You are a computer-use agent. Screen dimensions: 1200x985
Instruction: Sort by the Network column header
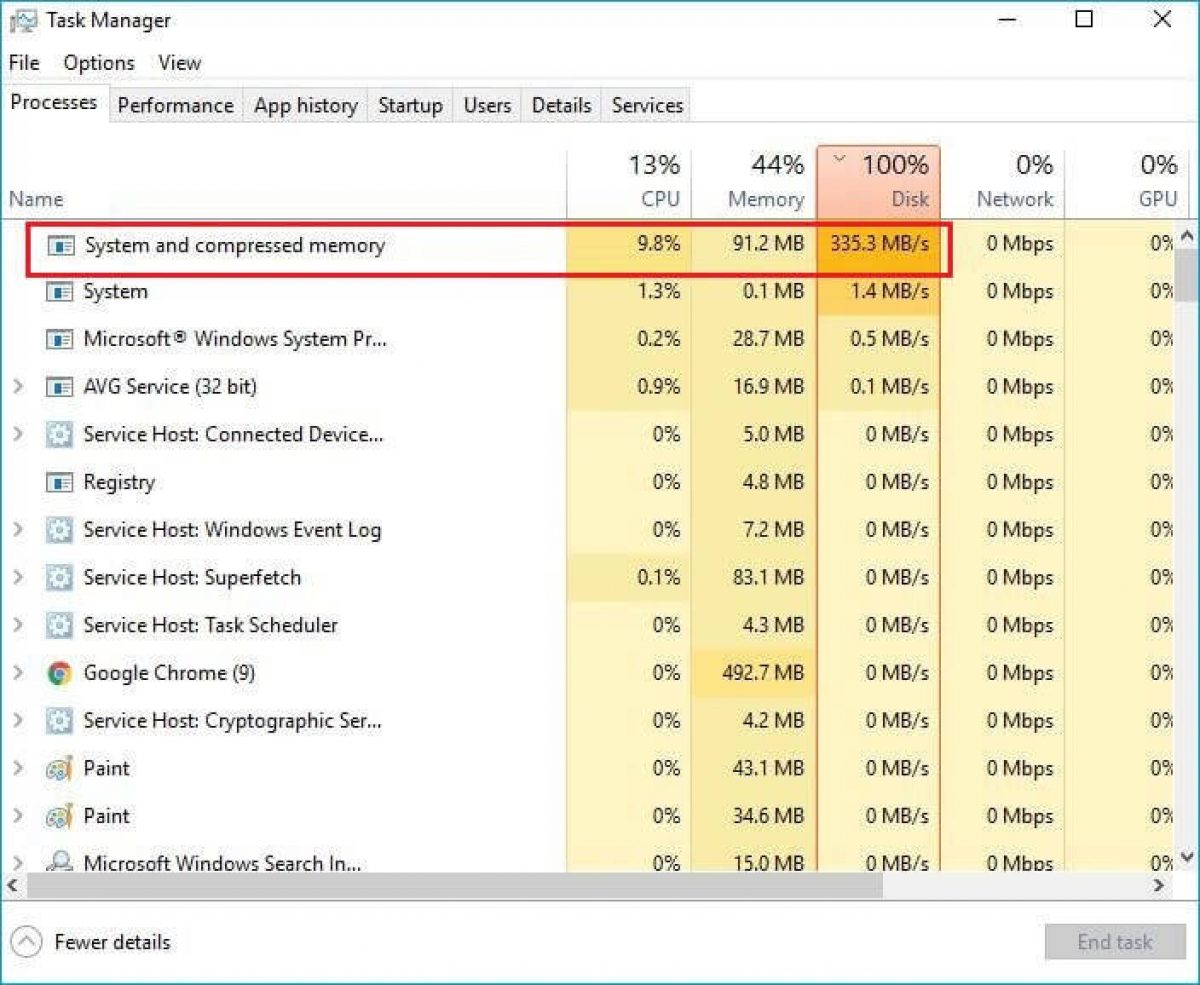[1002, 184]
